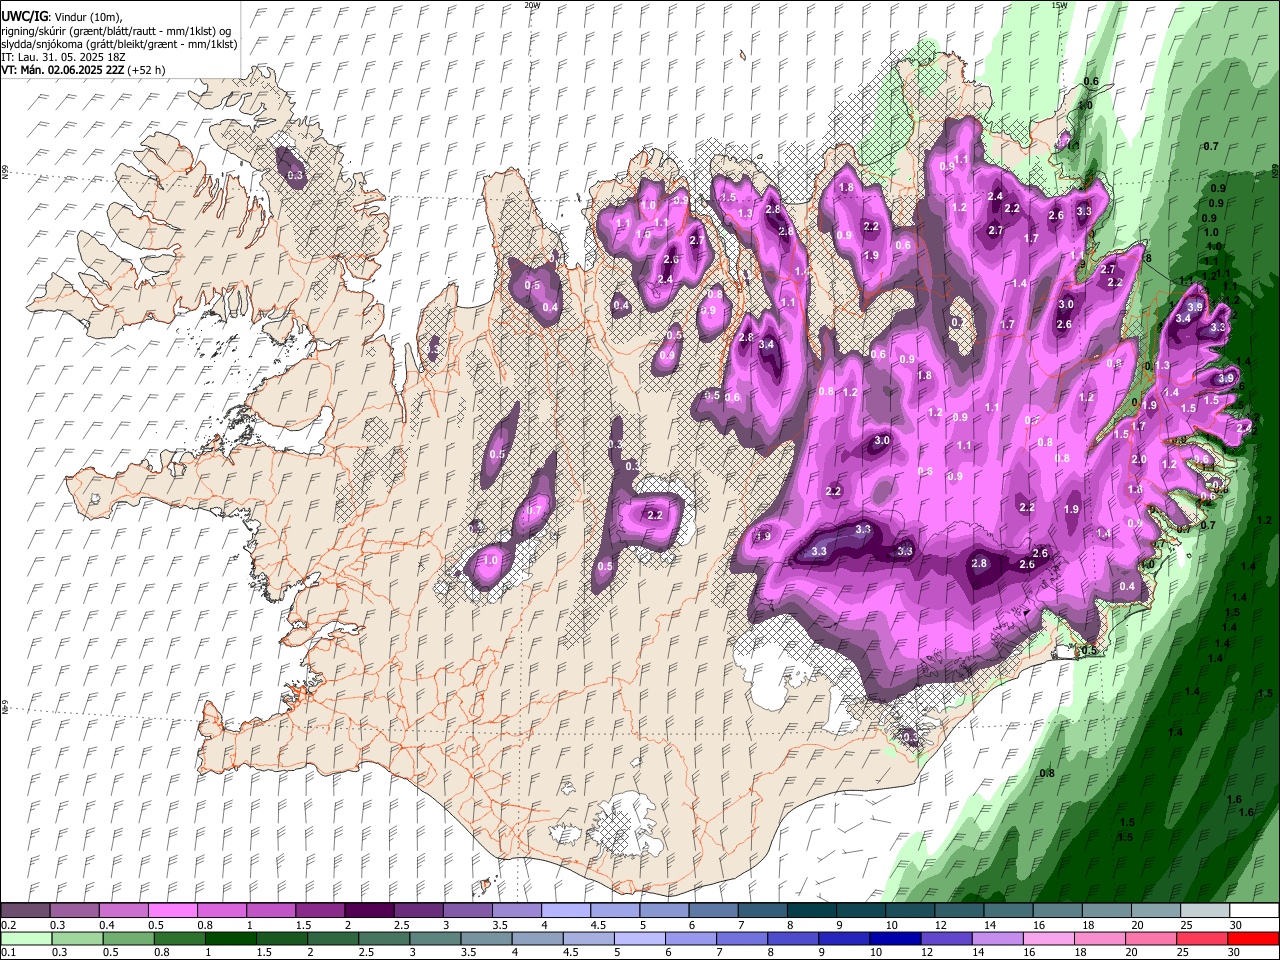Pick the darkest purple upper swatch at 2

coord(368,911)
